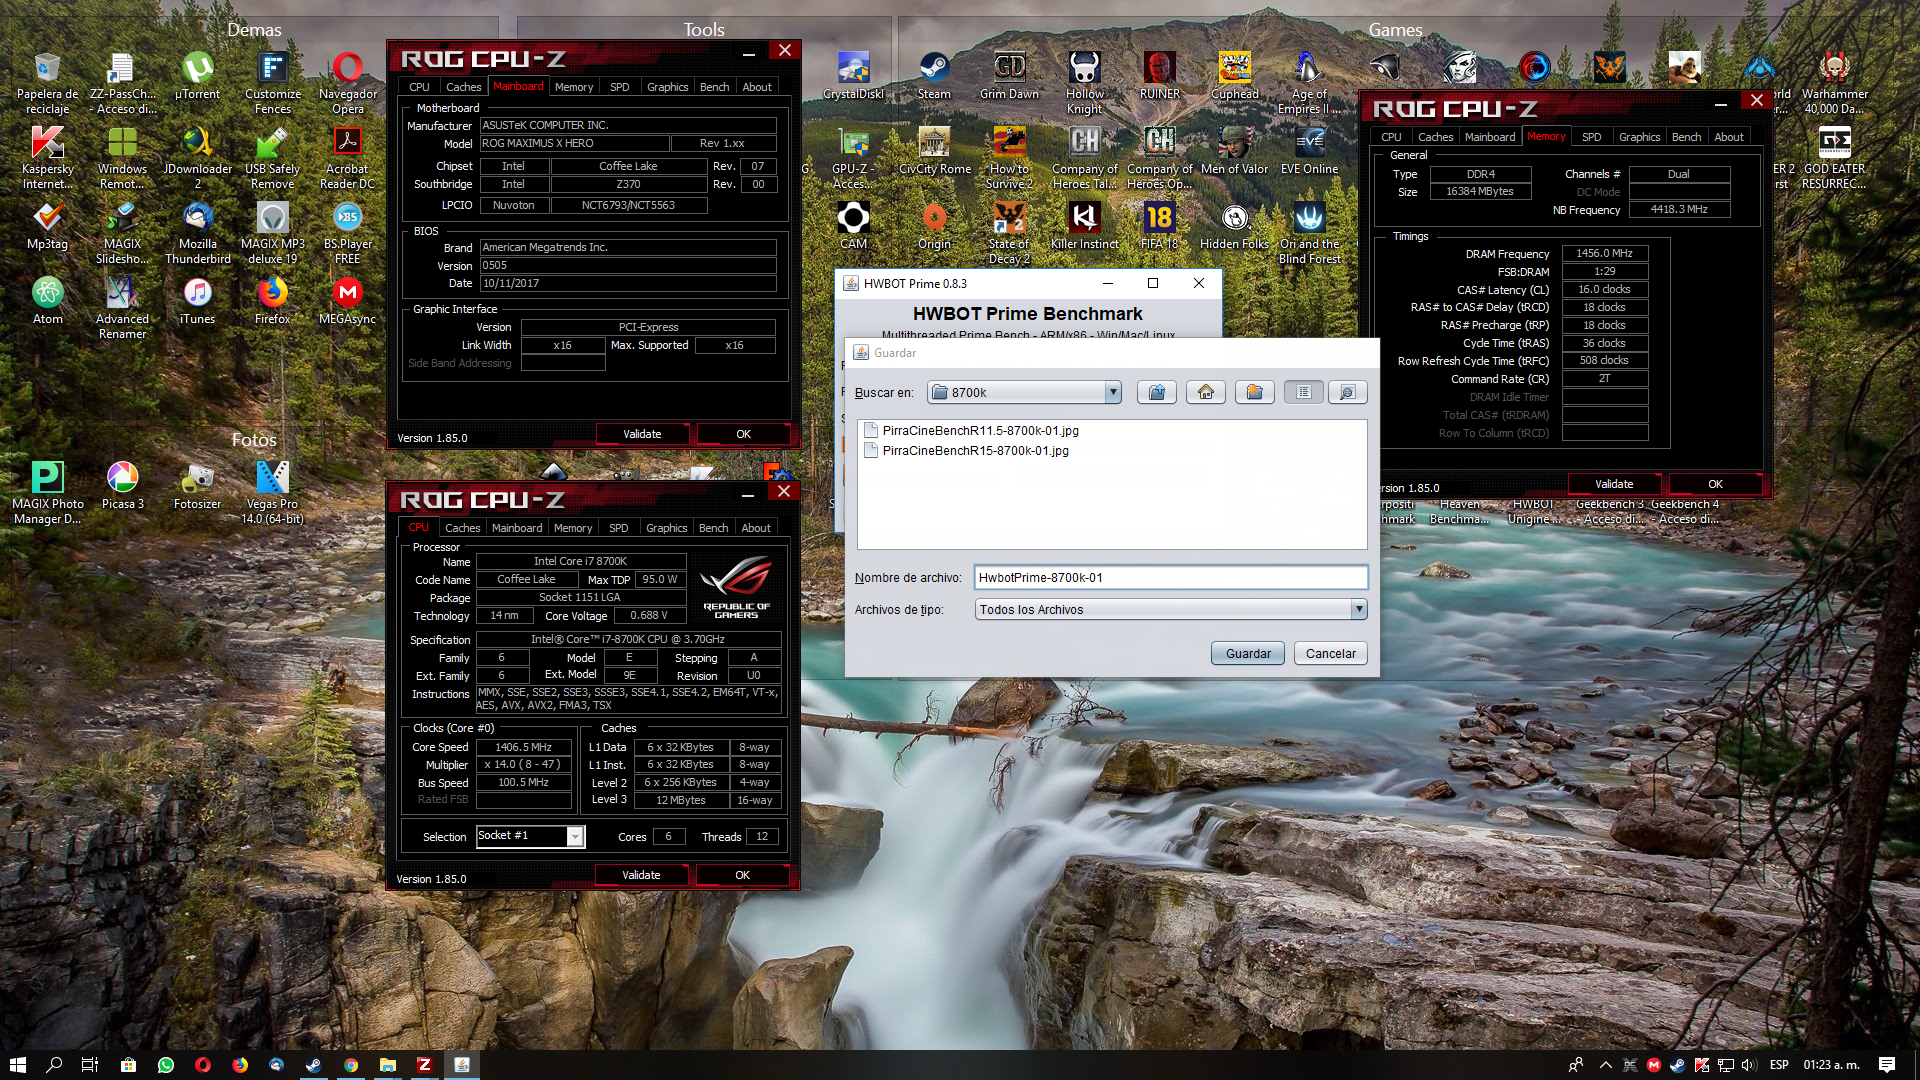Viewport: 1920px width, 1080px height.
Task: Open Task View from the taskbar
Action: (x=89, y=1065)
